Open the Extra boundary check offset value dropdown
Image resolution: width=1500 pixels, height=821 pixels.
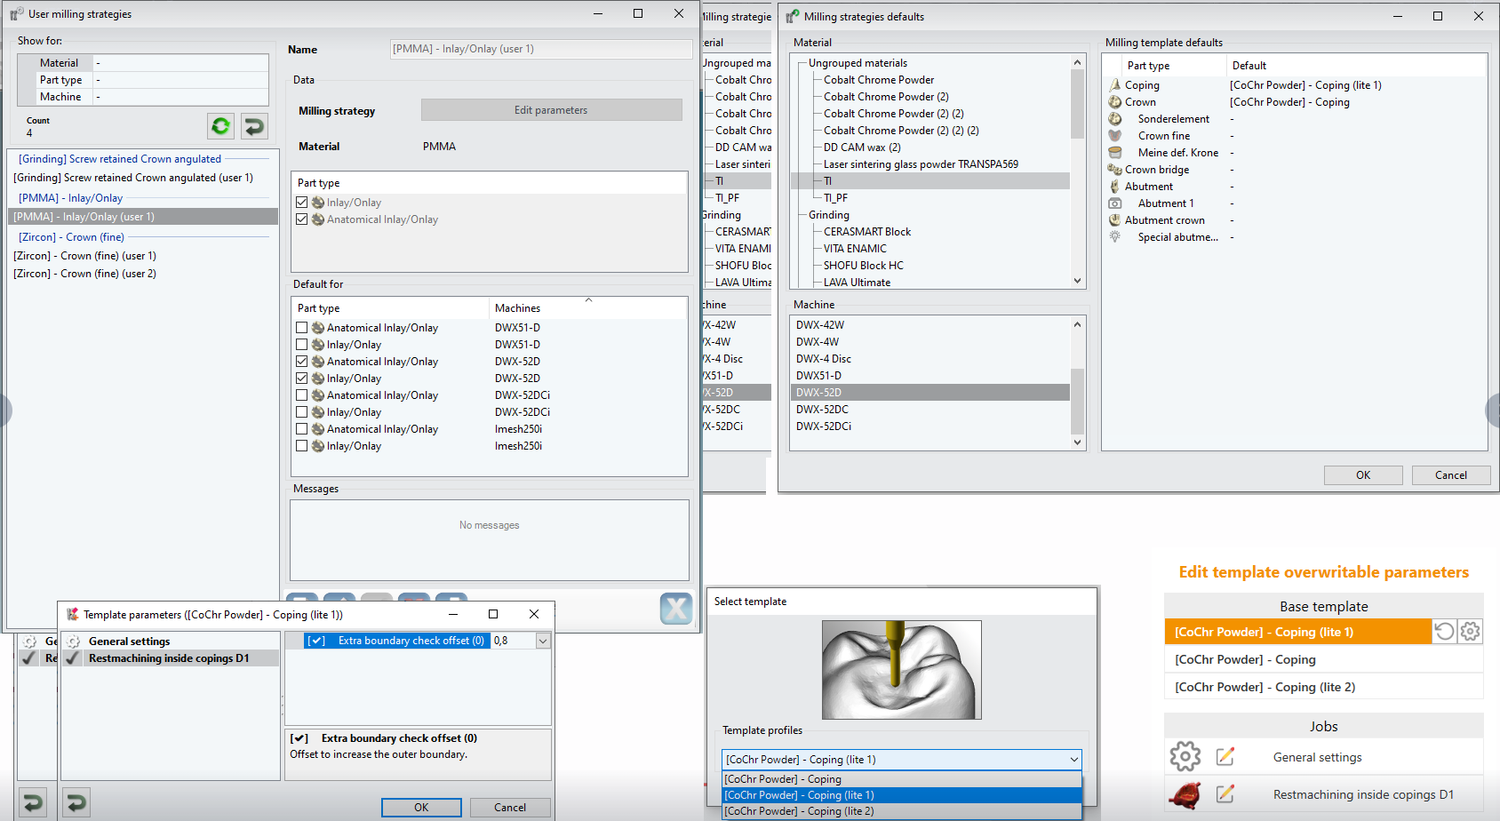(x=543, y=641)
